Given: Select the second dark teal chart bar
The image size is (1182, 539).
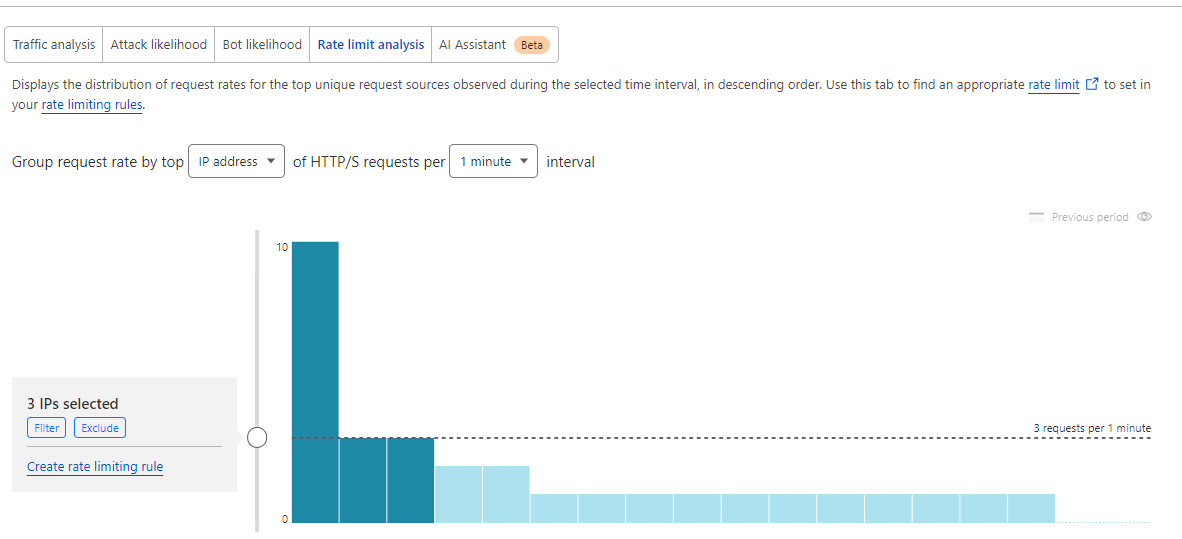Looking at the screenshot, I should (x=363, y=480).
